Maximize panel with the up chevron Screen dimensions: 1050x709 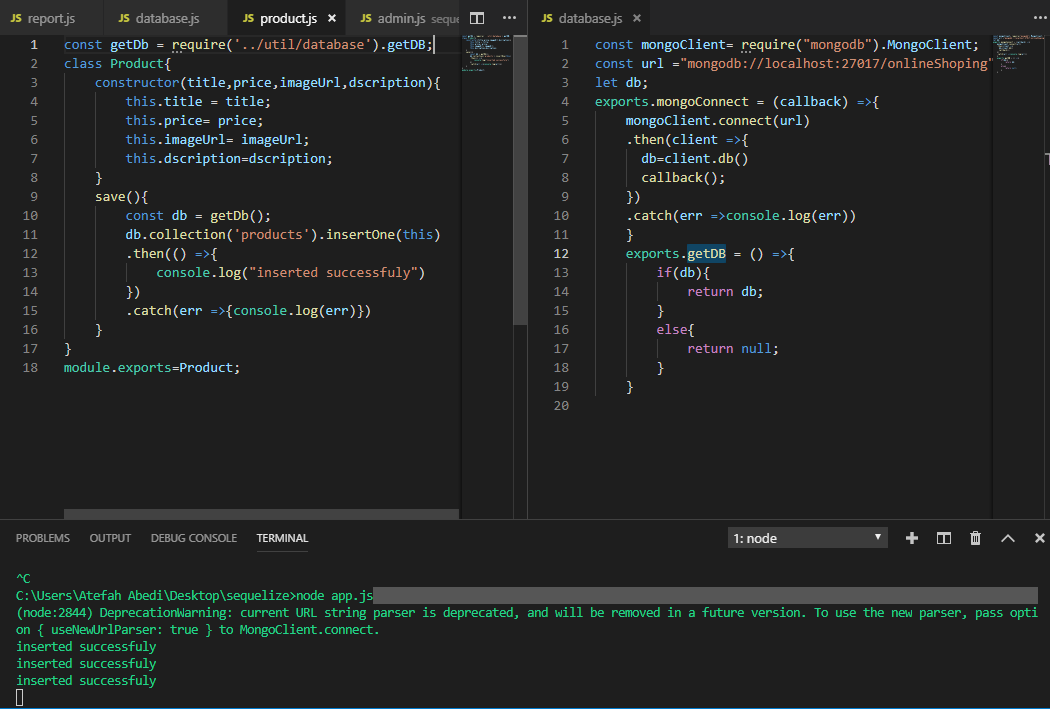(1008, 538)
